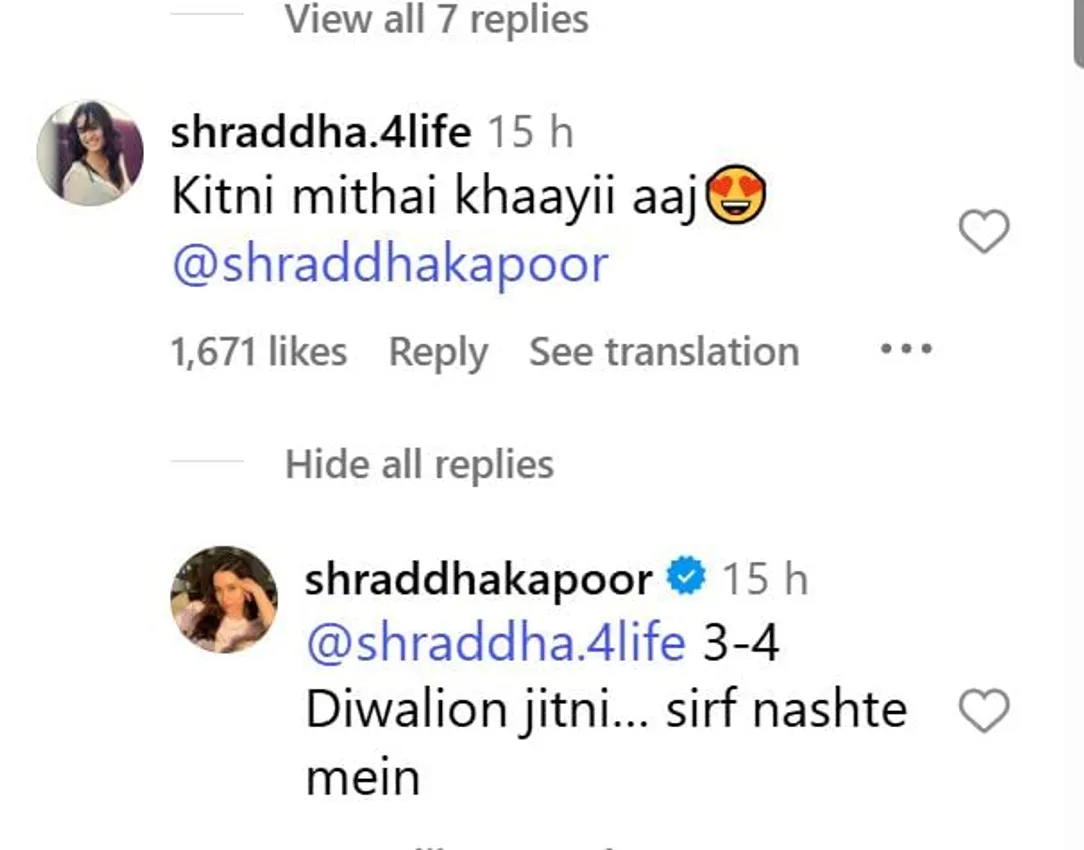Open the shraddhakapoor username in the reply
This screenshot has width=1084, height=850.
click(478, 578)
